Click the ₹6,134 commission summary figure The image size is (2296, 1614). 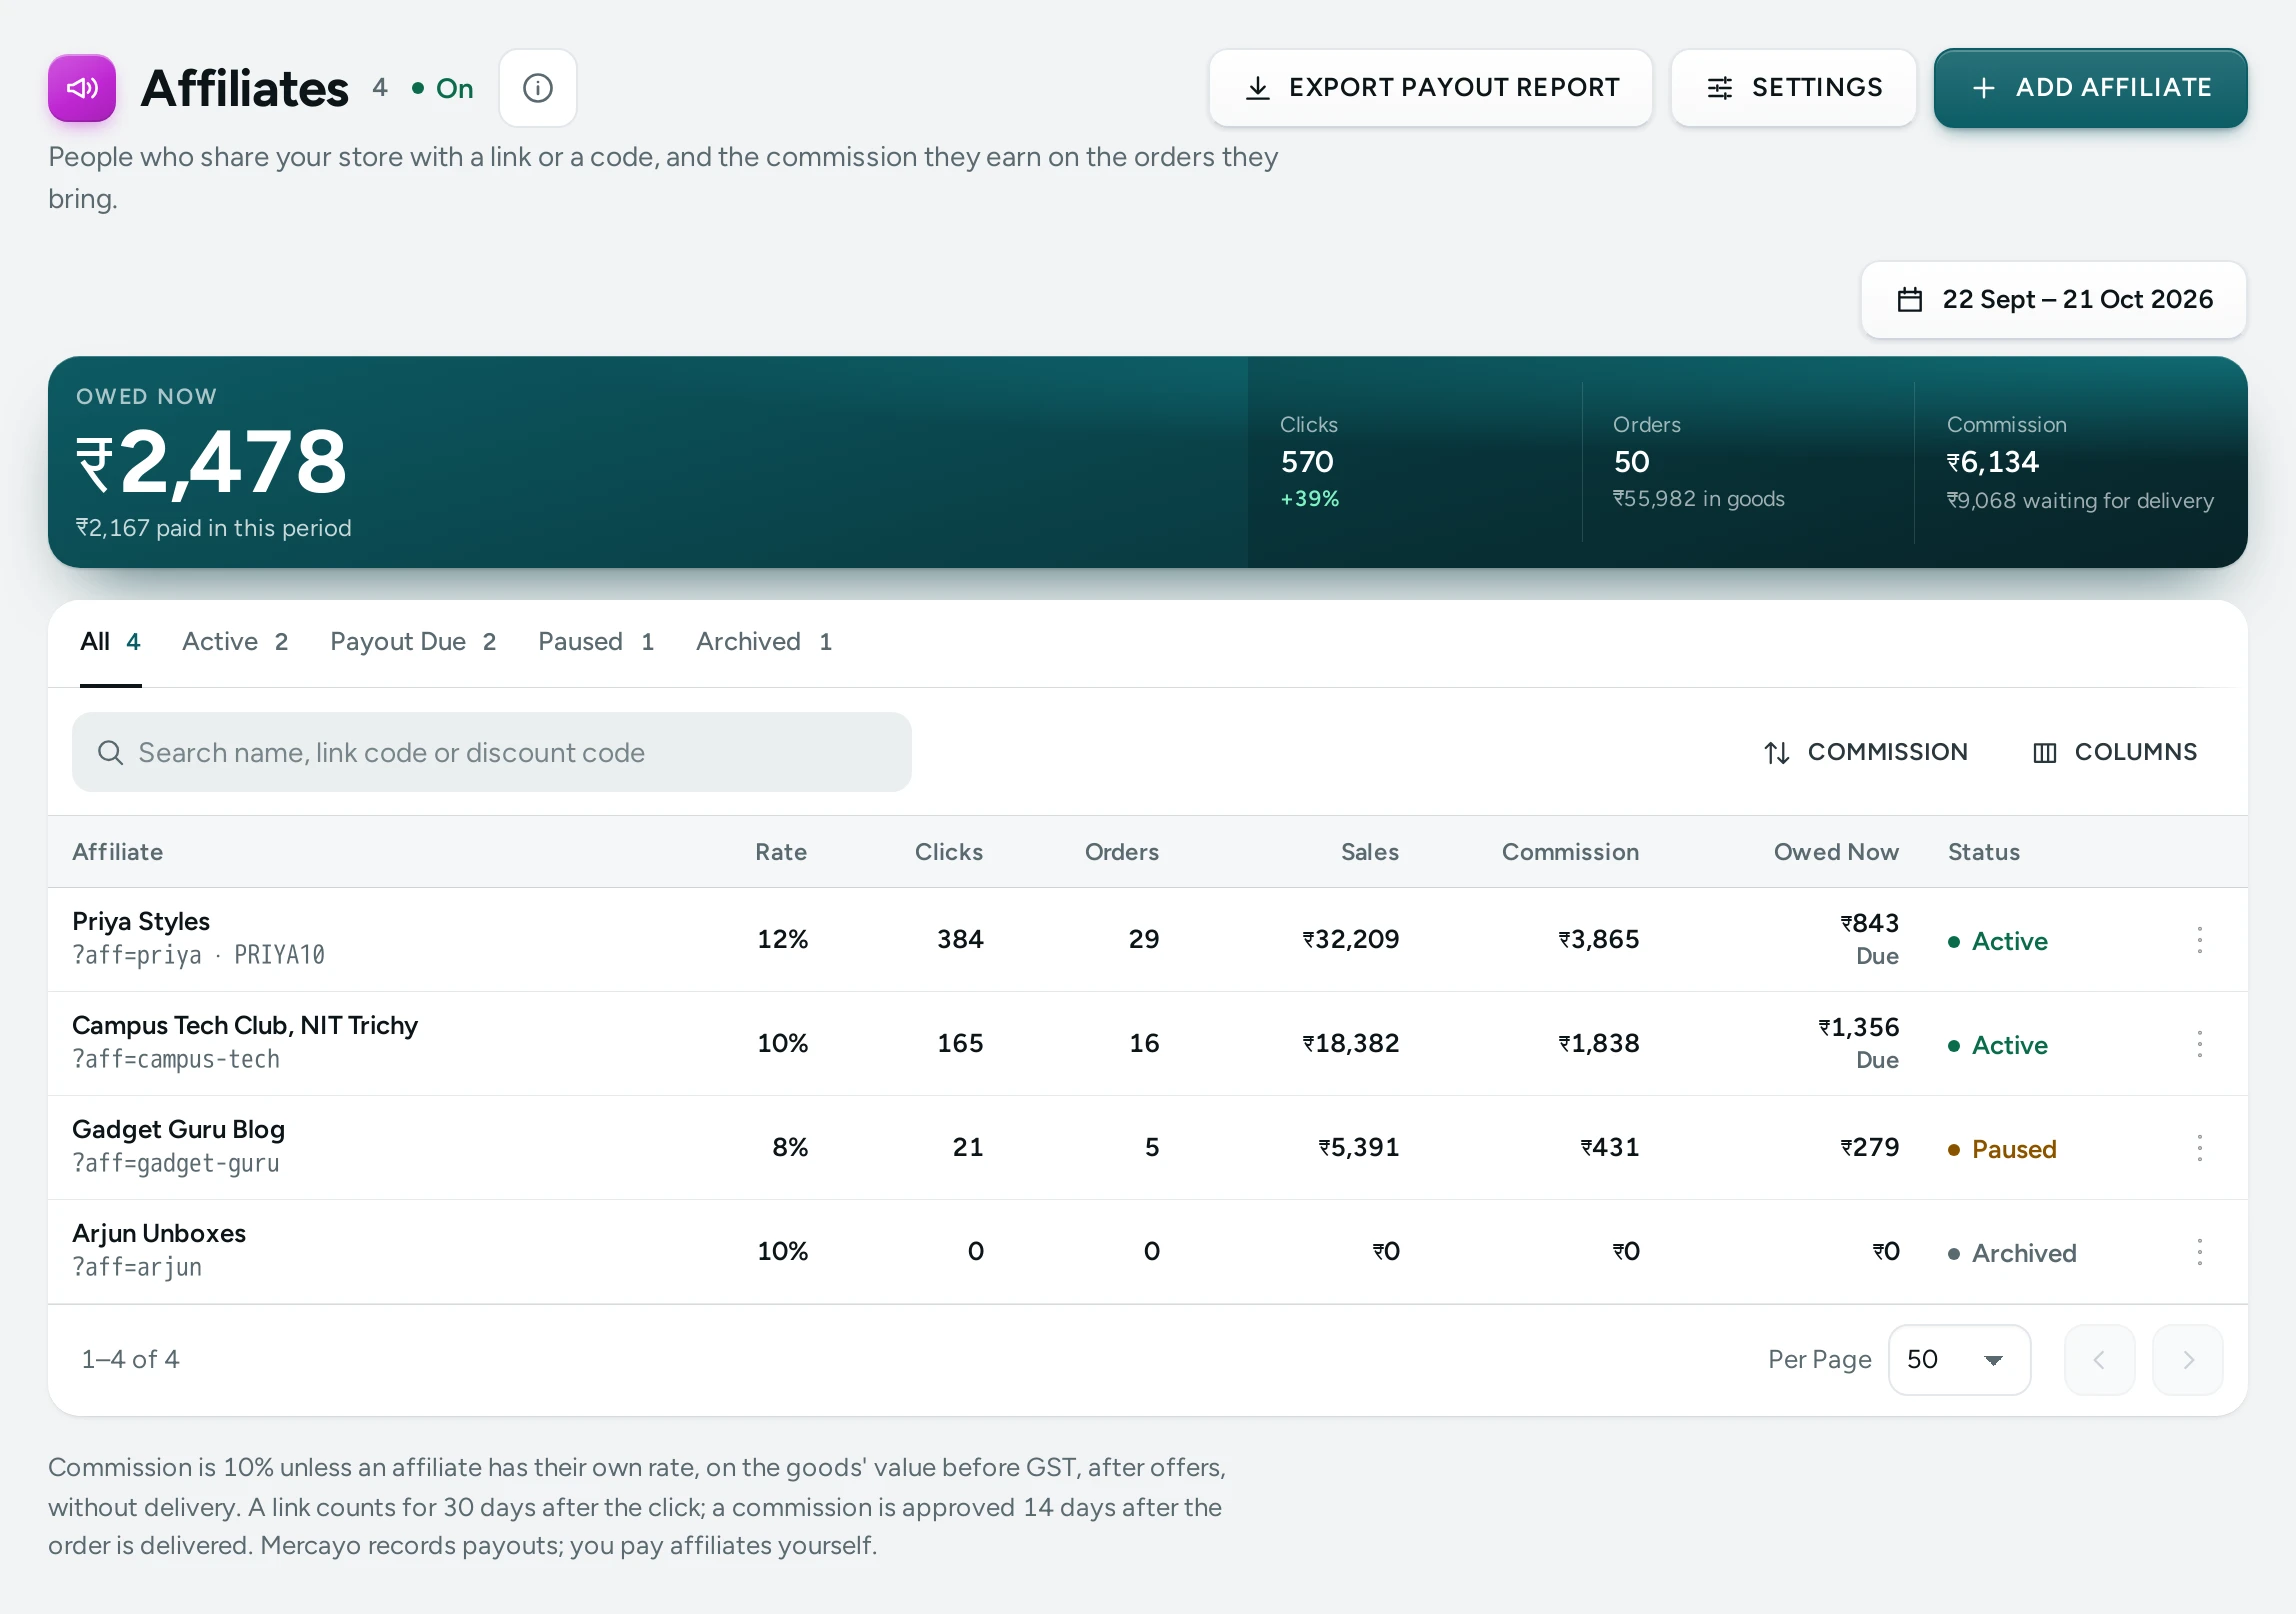(1993, 462)
